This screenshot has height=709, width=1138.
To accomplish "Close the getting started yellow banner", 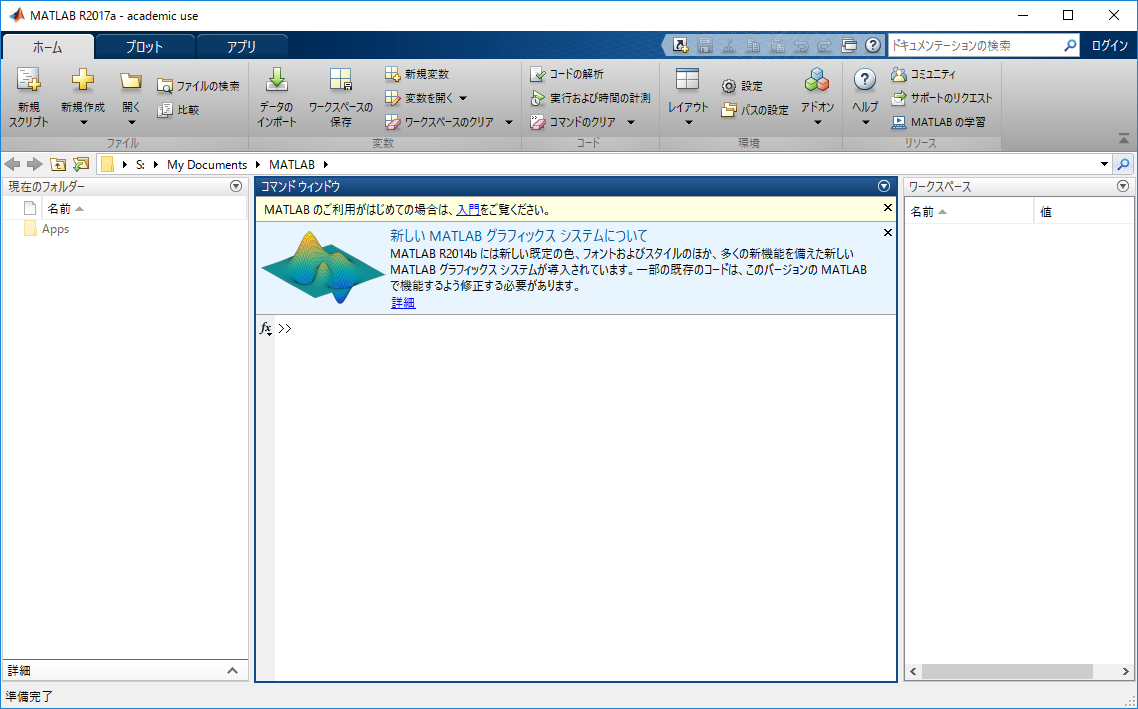I will pyautogui.click(x=888, y=208).
